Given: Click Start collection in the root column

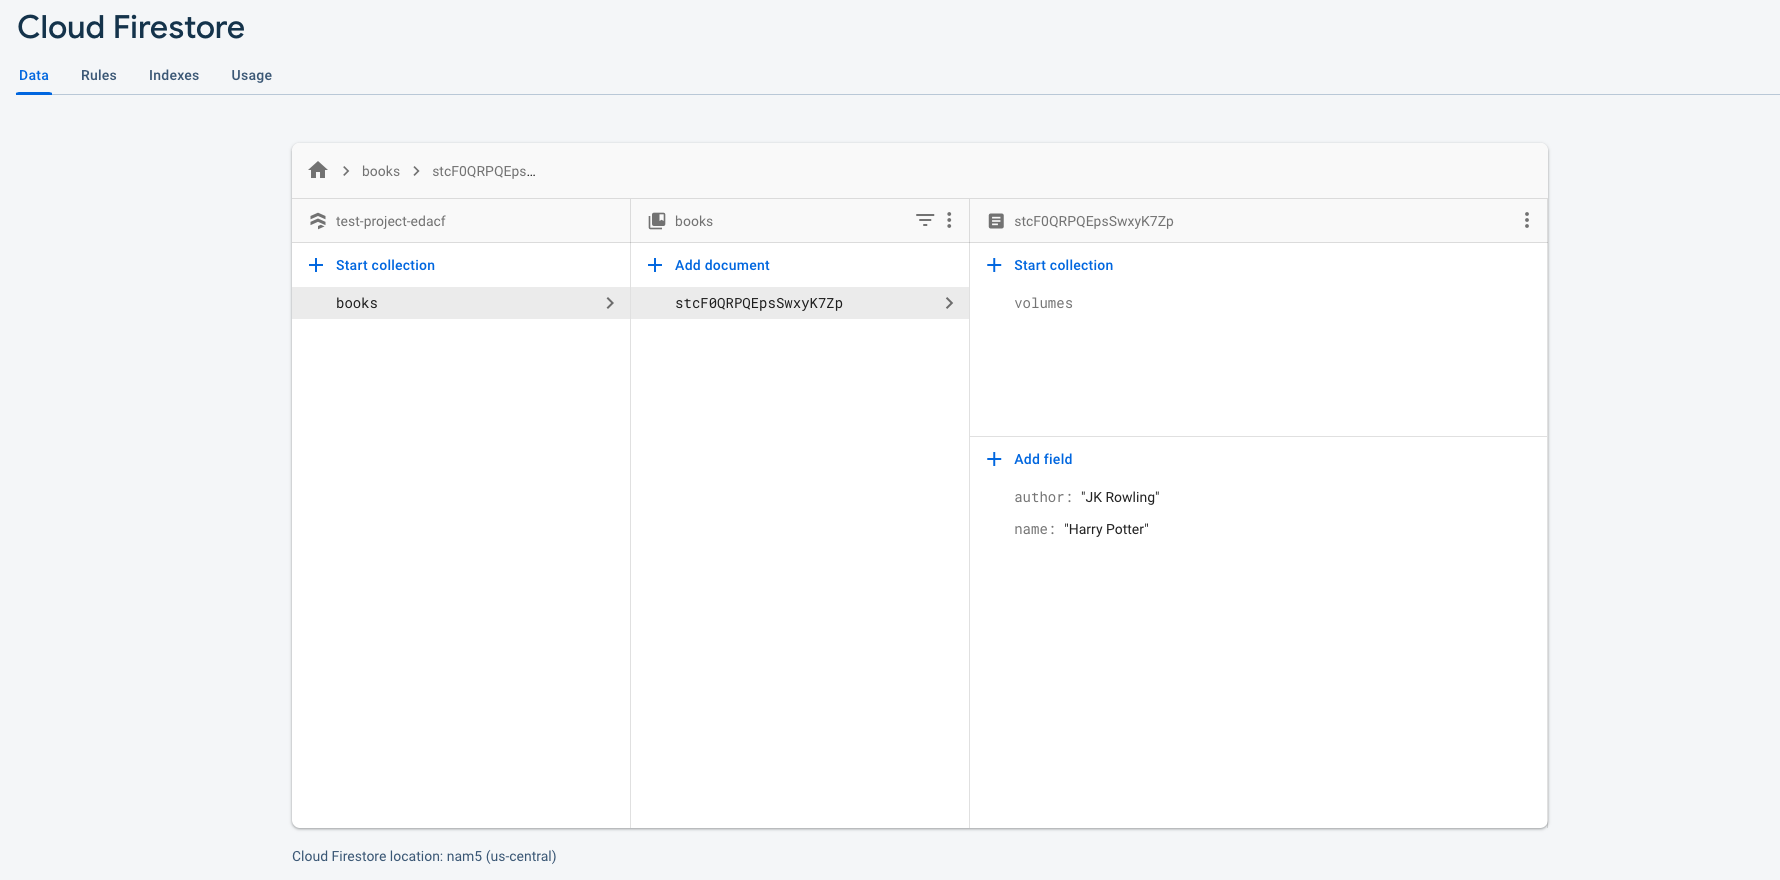Looking at the screenshot, I should [x=385, y=265].
